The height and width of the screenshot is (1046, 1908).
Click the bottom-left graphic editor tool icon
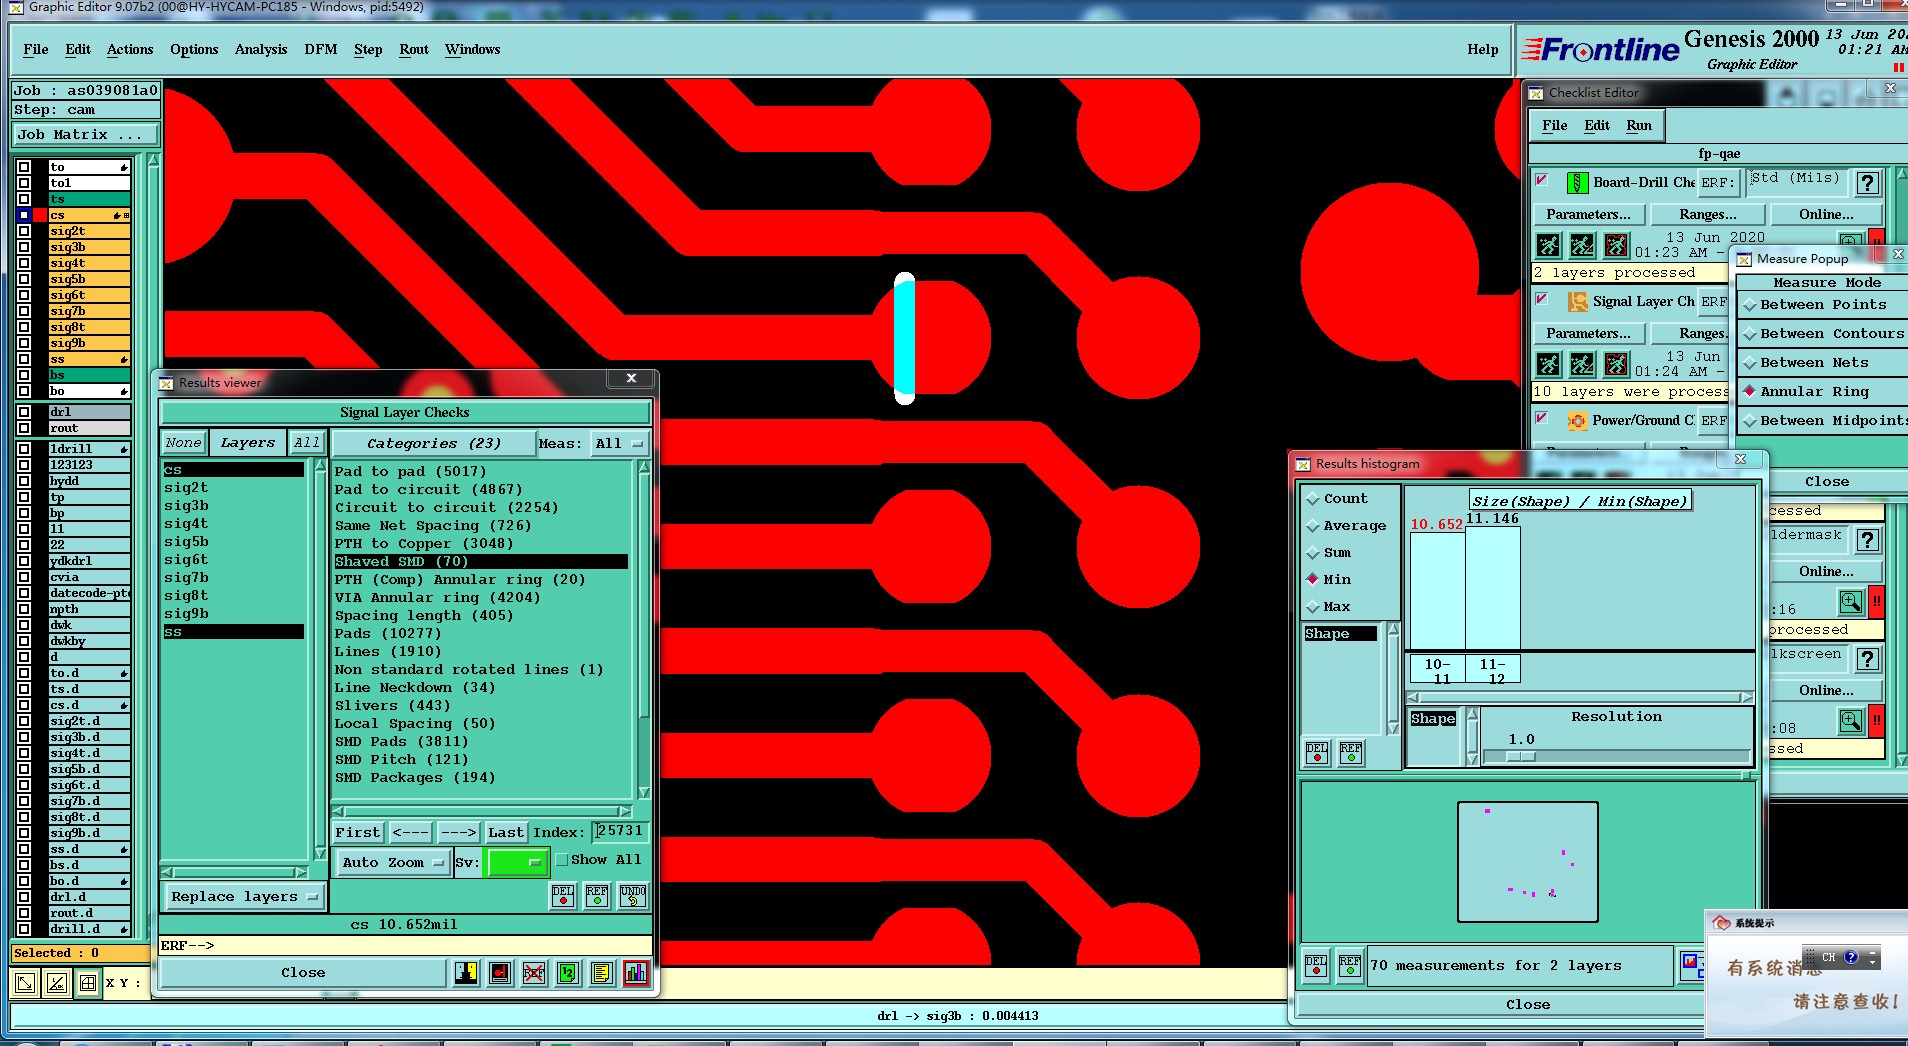25,983
